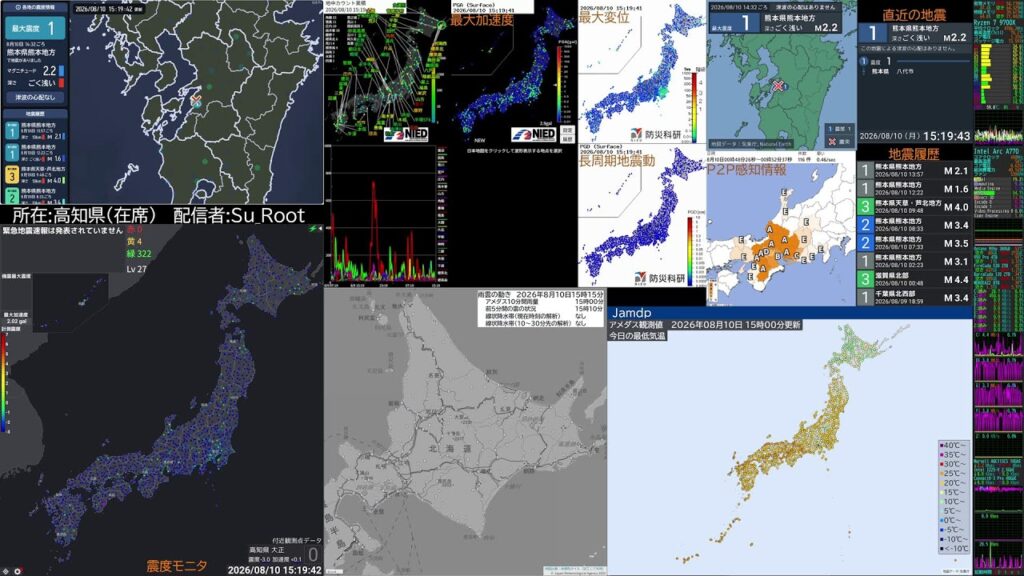Select the M 3.5 row in the right 地震履歴 list
Viewport: 1024px width, 576px height.
click(914, 243)
